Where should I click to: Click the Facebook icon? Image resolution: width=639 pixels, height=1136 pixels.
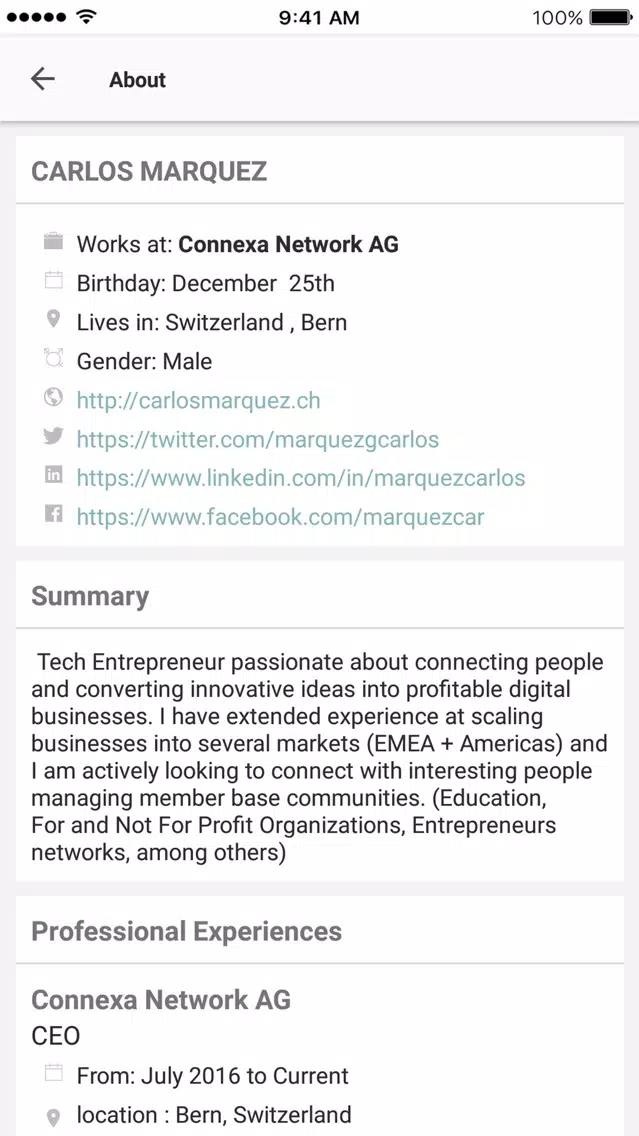click(54, 514)
